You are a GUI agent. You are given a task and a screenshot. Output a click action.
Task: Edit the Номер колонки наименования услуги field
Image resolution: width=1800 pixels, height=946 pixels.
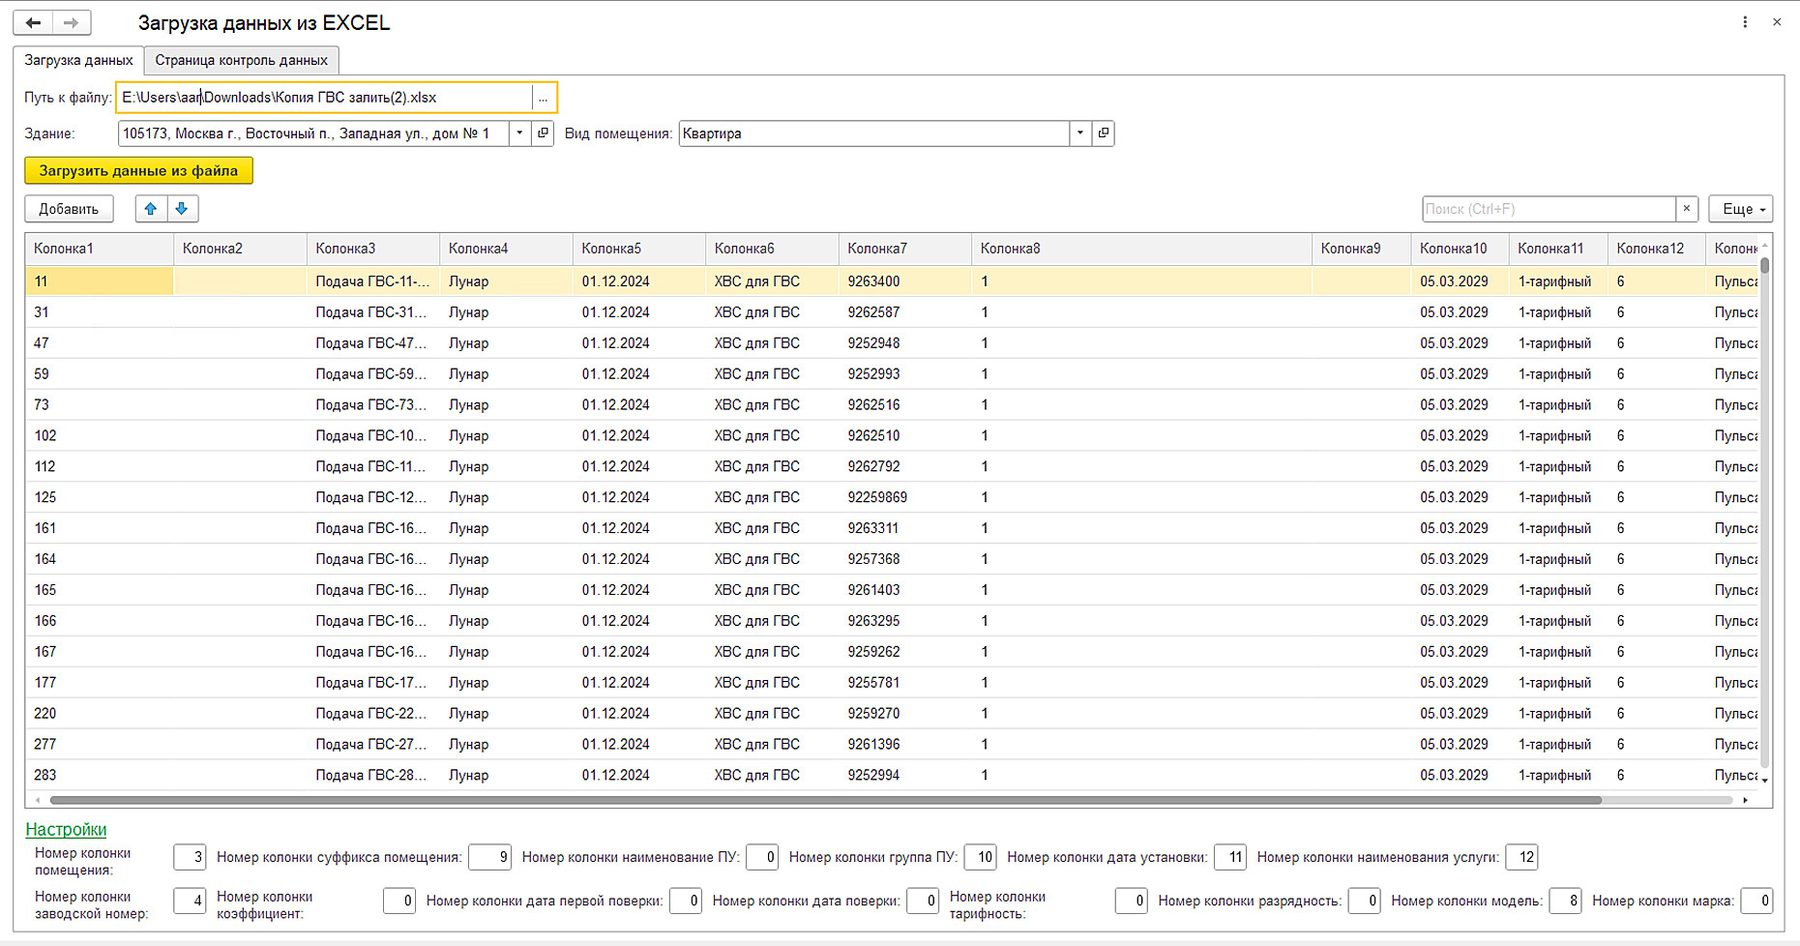click(1521, 857)
